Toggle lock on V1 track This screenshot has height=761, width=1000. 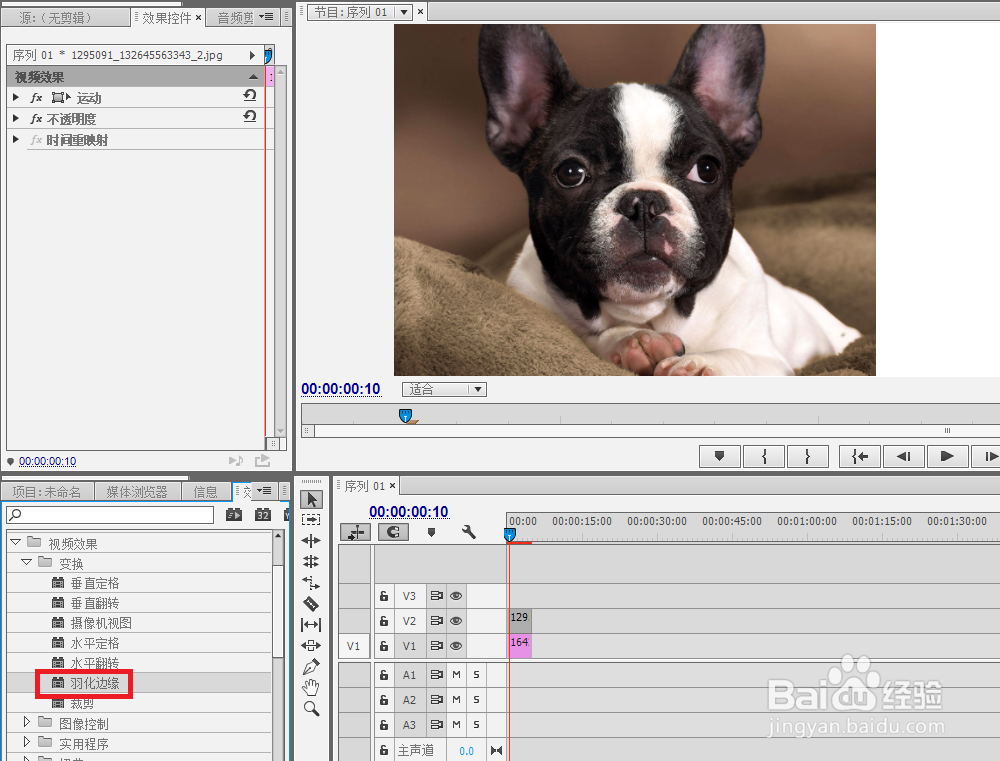point(384,646)
